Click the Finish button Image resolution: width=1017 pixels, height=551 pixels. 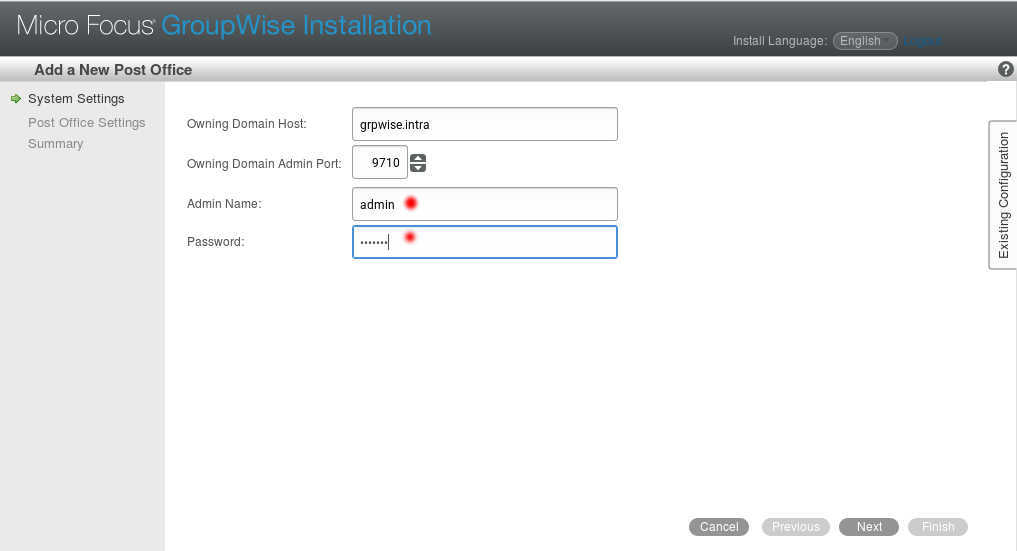click(x=938, y=526)
